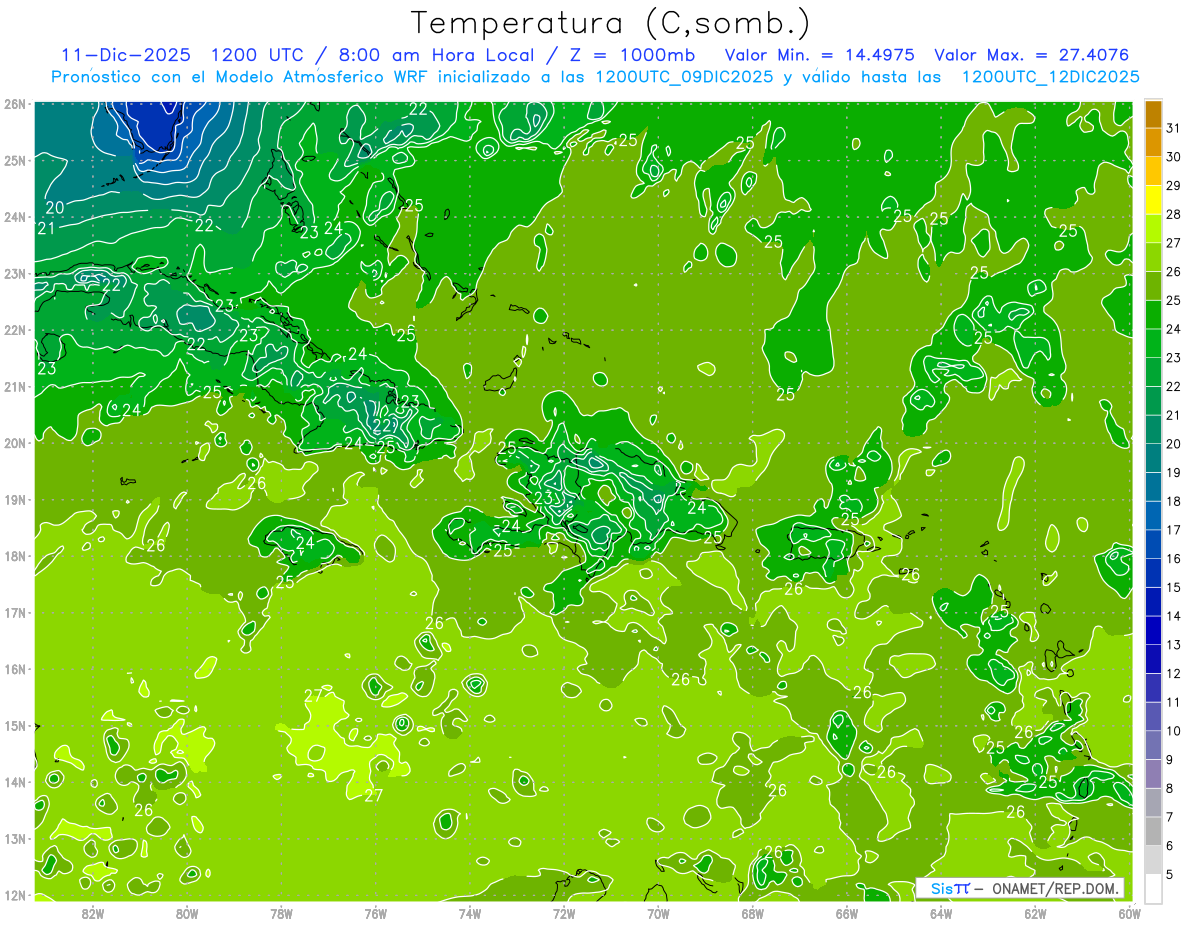Click the "25N" latitude axis label

click(15, 160)
